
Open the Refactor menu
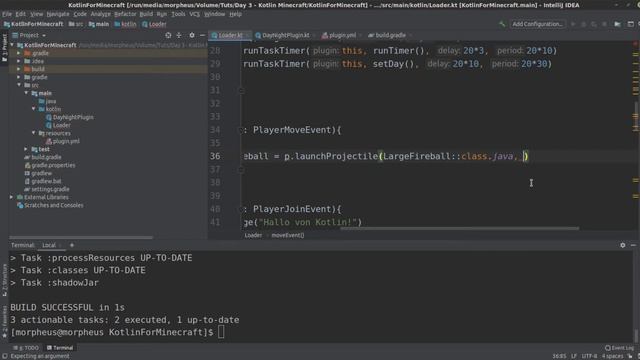point(125,14)
